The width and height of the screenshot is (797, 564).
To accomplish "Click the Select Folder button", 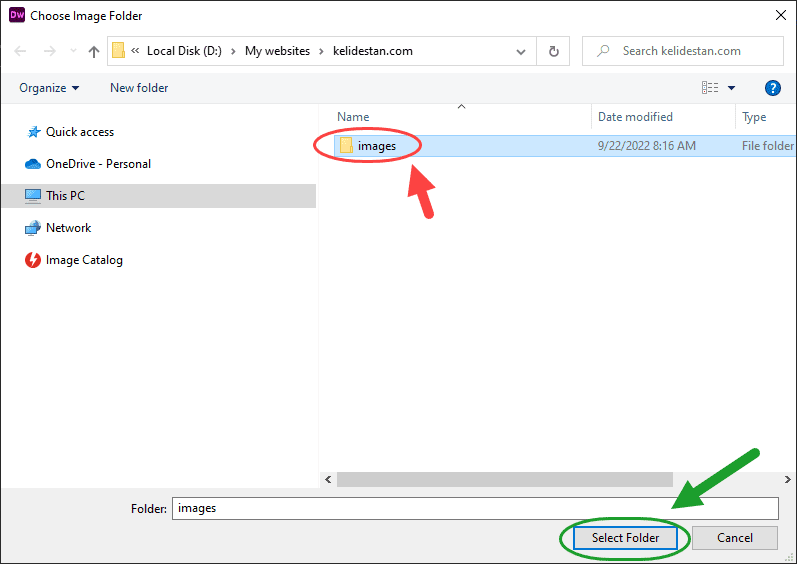I will tap(625, 538).
